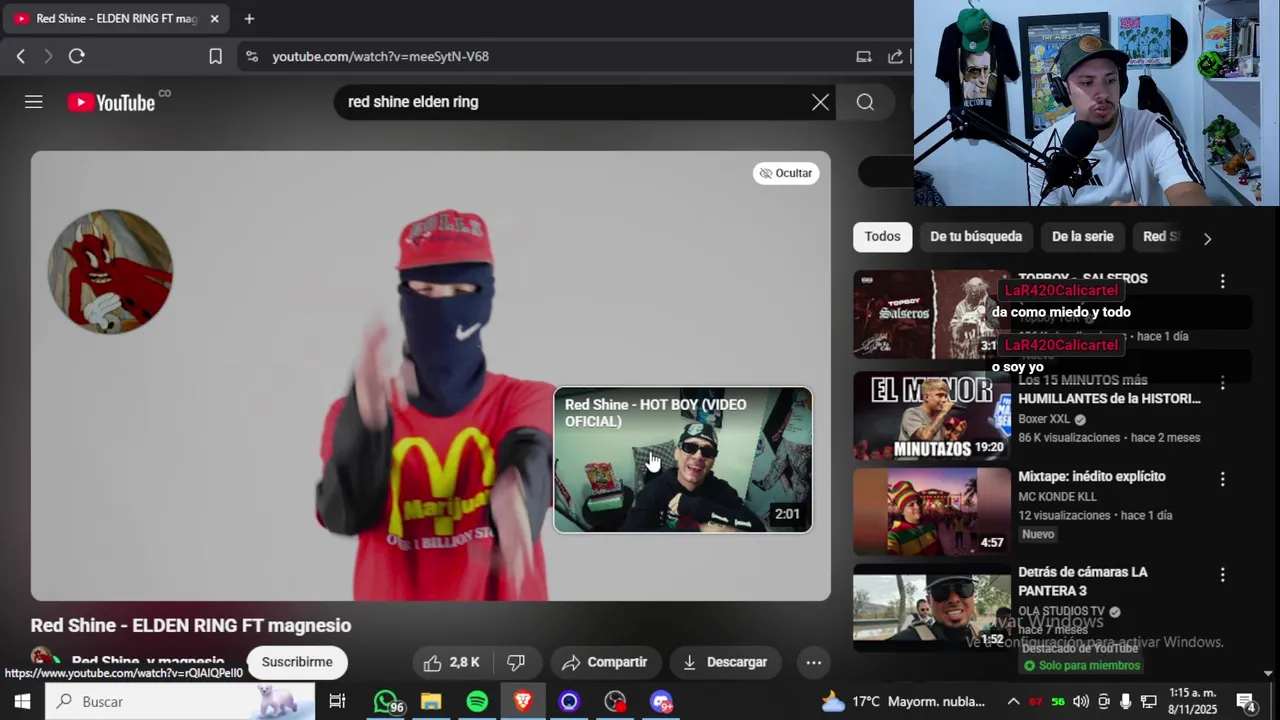
Task: Open WhatsApp from the taskbar
Action: (x=385, y=702)
